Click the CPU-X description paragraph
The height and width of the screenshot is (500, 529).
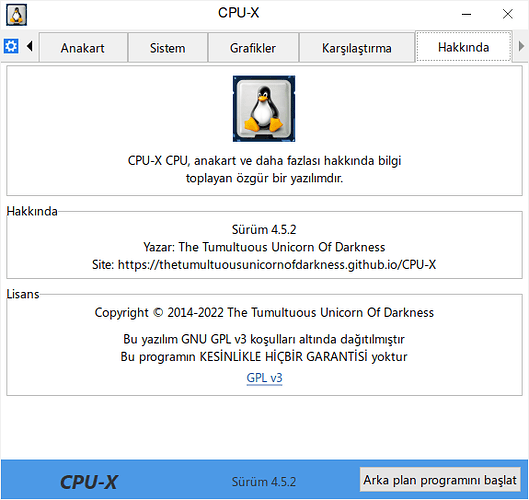tap(264, 169)
